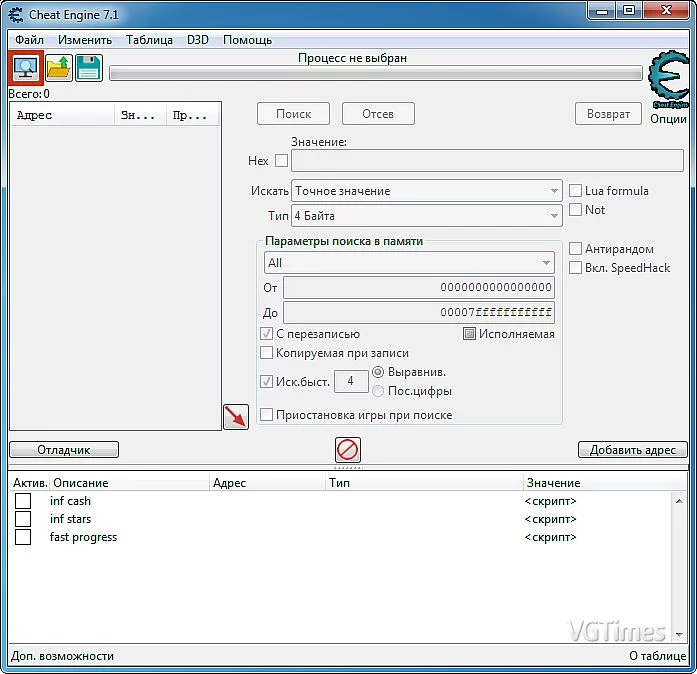
Task: Open the Тип value type dropdown
Action: pos(427,216)
